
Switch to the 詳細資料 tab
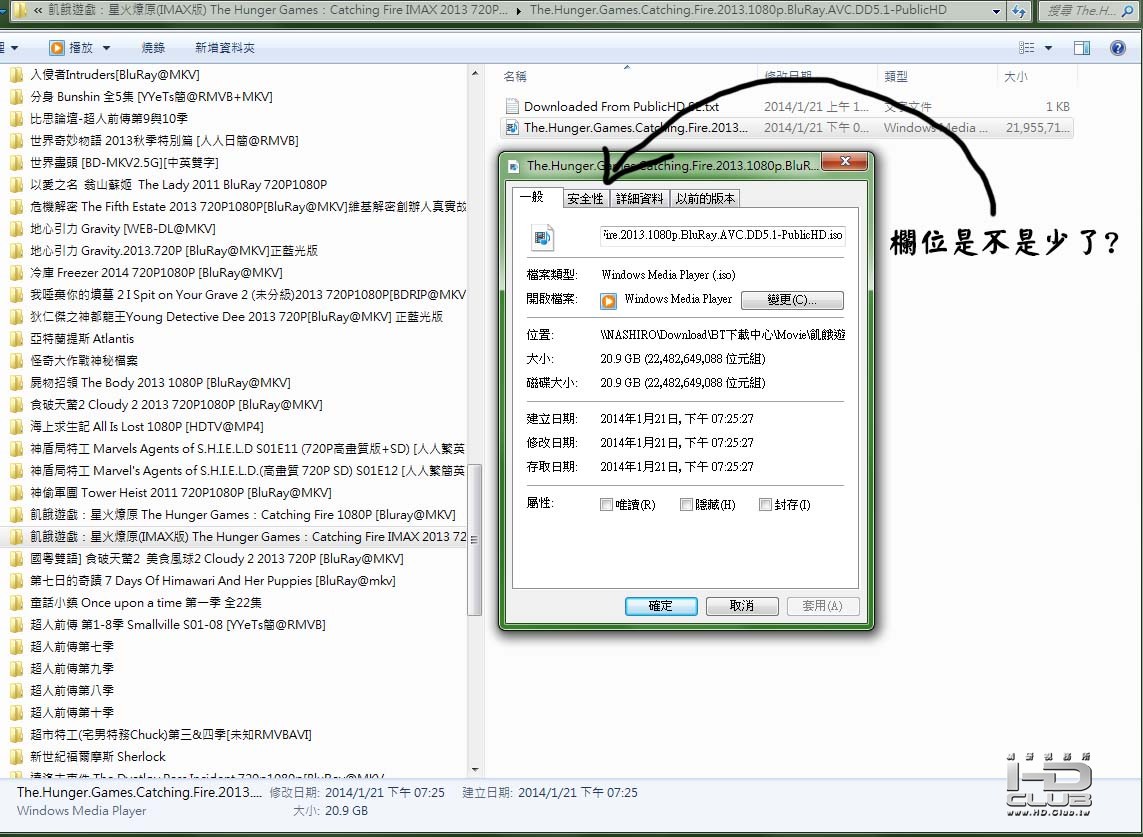pos(639,199)
